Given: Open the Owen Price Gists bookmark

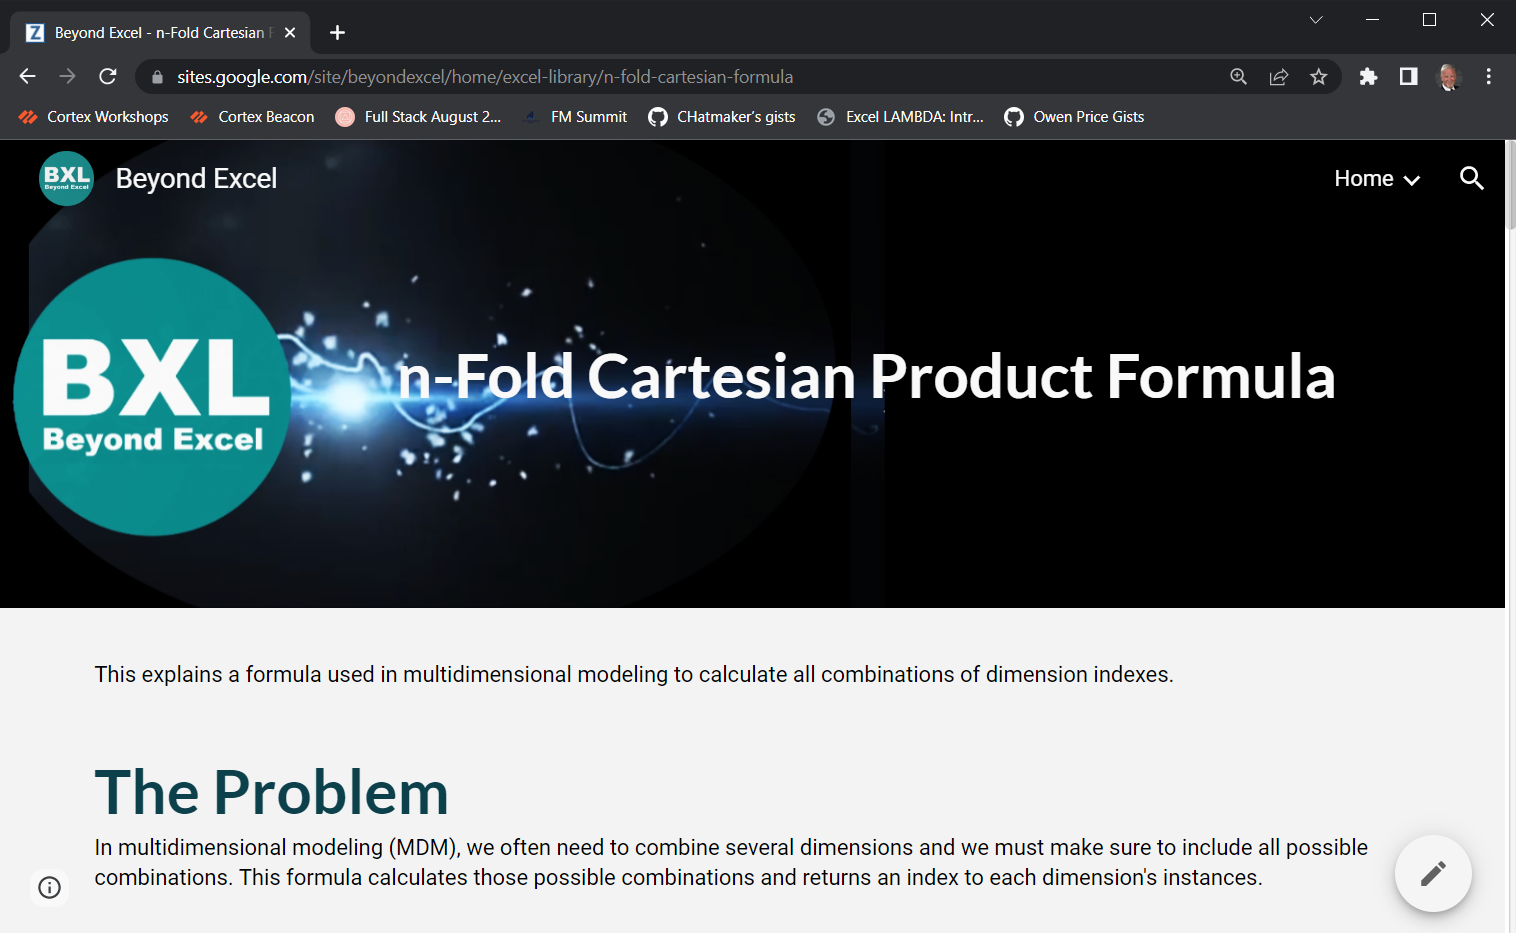Looking at the screenshot, I should coord(1075,117).
